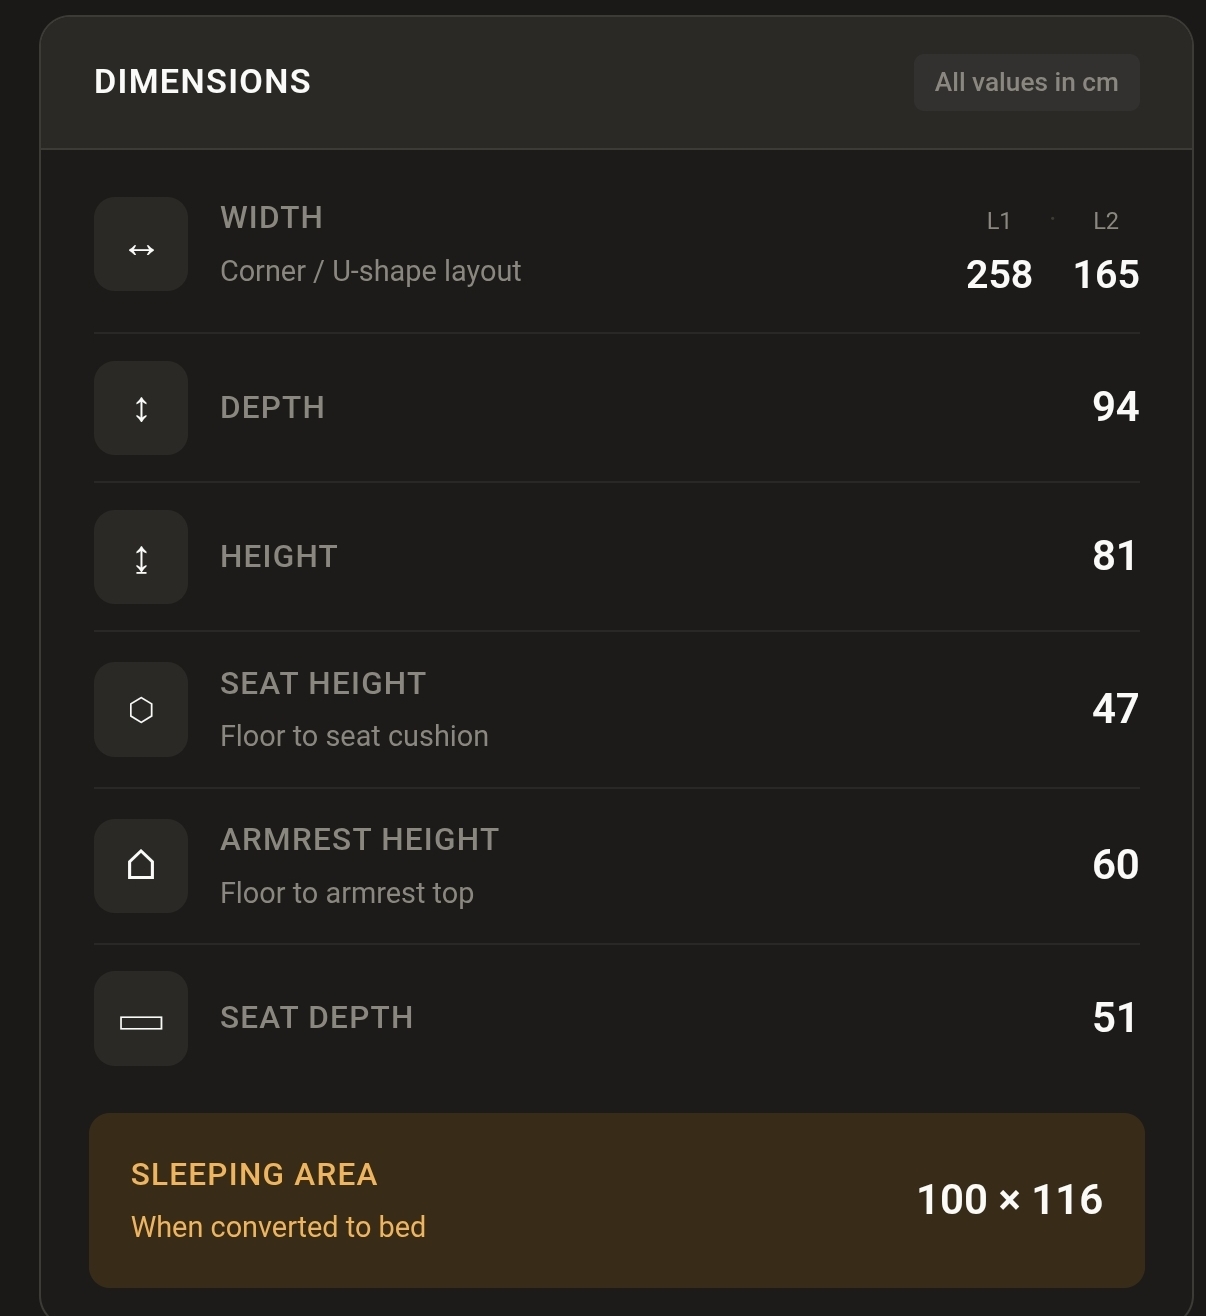The width and height of the screenshot is (1206, 1316).
Task: Click the house-shaped Armrest Height icon
Action: pos(141,865)
